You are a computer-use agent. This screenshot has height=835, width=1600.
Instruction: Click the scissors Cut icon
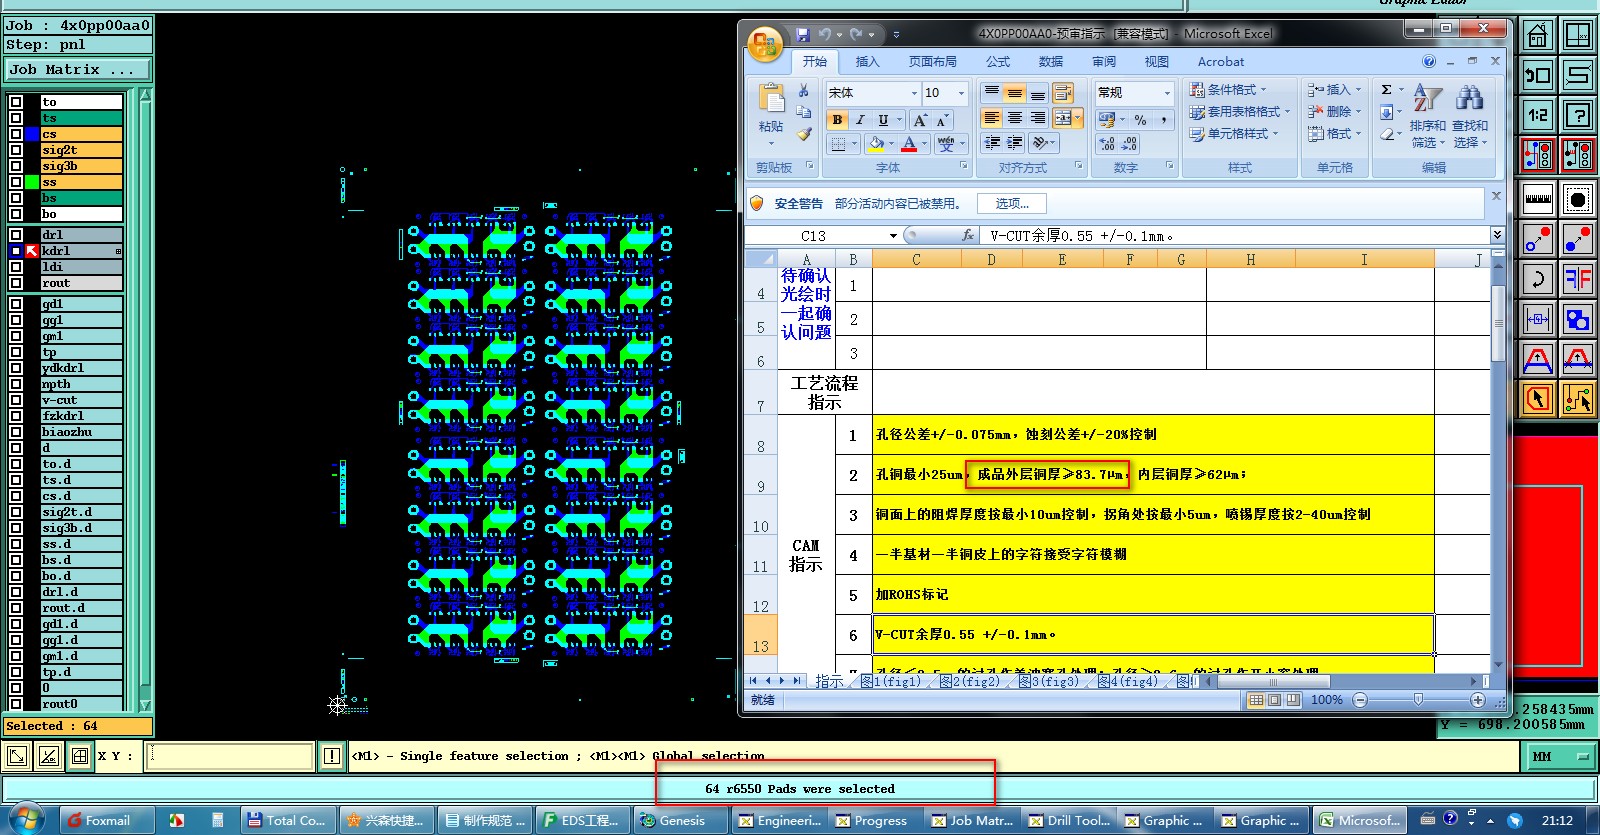pos(803,91)
